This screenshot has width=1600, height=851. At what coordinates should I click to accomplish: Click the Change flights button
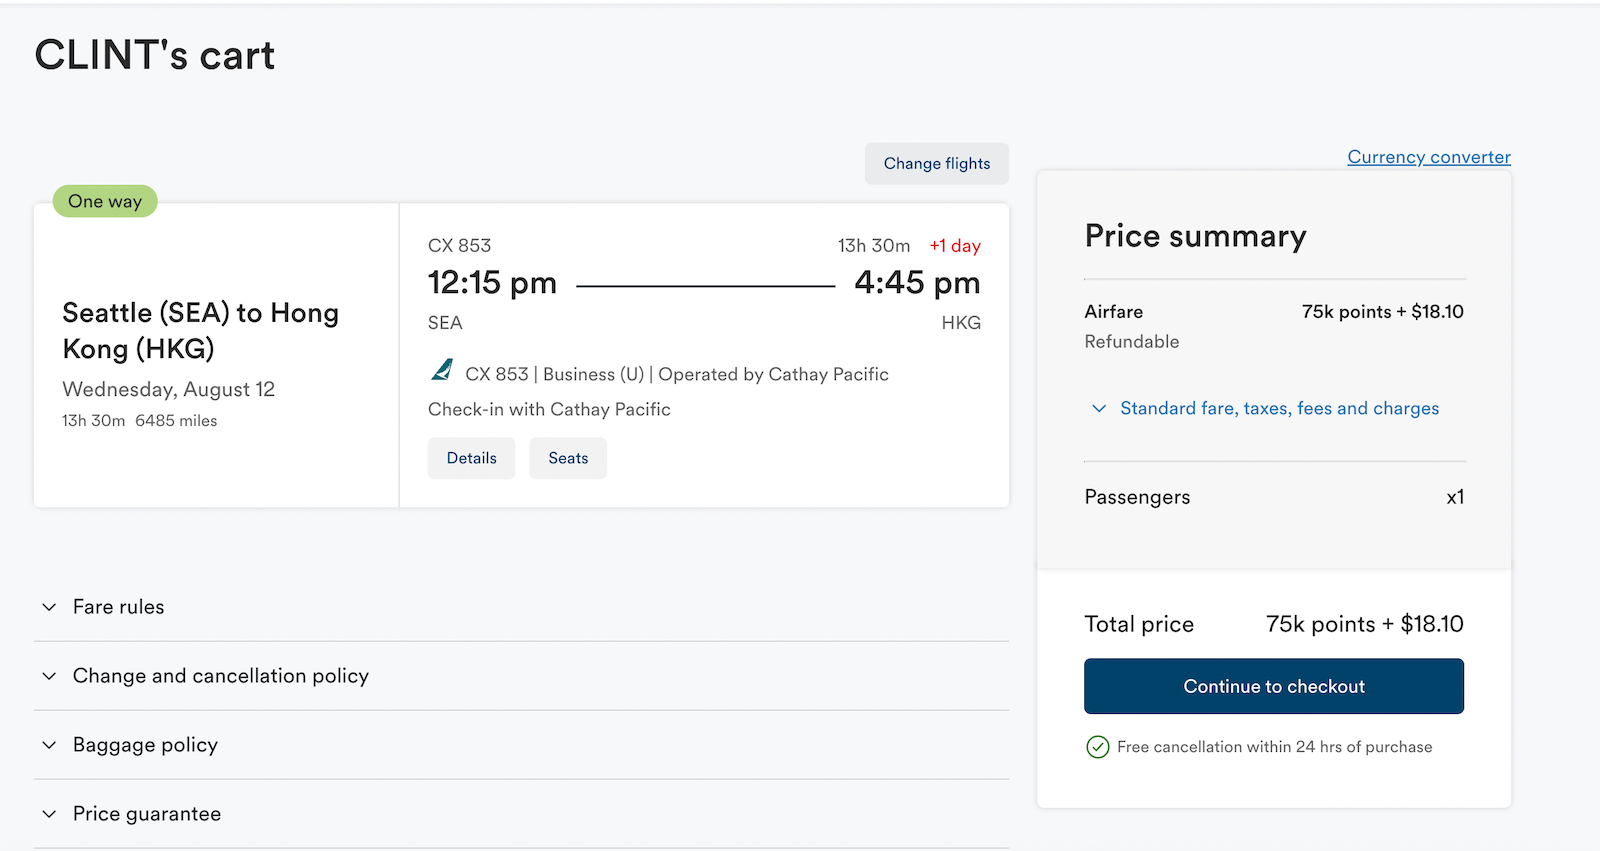tap(937, 163)
